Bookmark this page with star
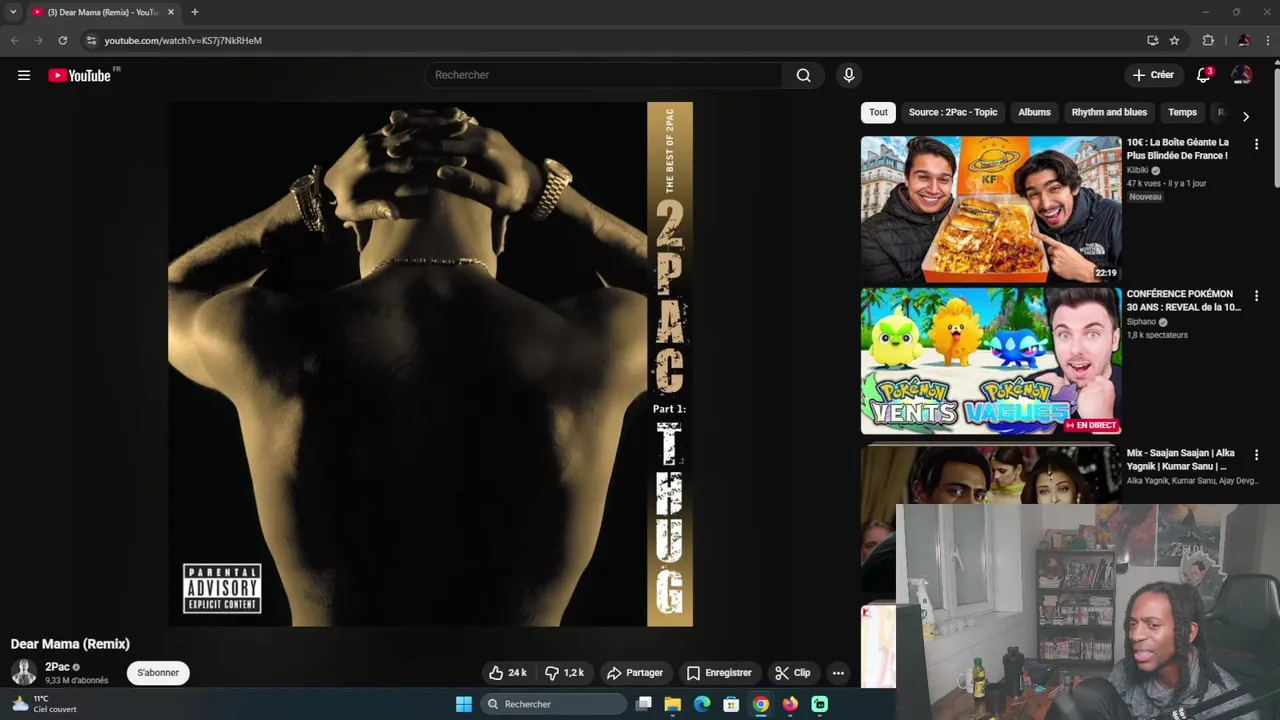Viewport: 1280px width, 720px height. point(1175,41)
